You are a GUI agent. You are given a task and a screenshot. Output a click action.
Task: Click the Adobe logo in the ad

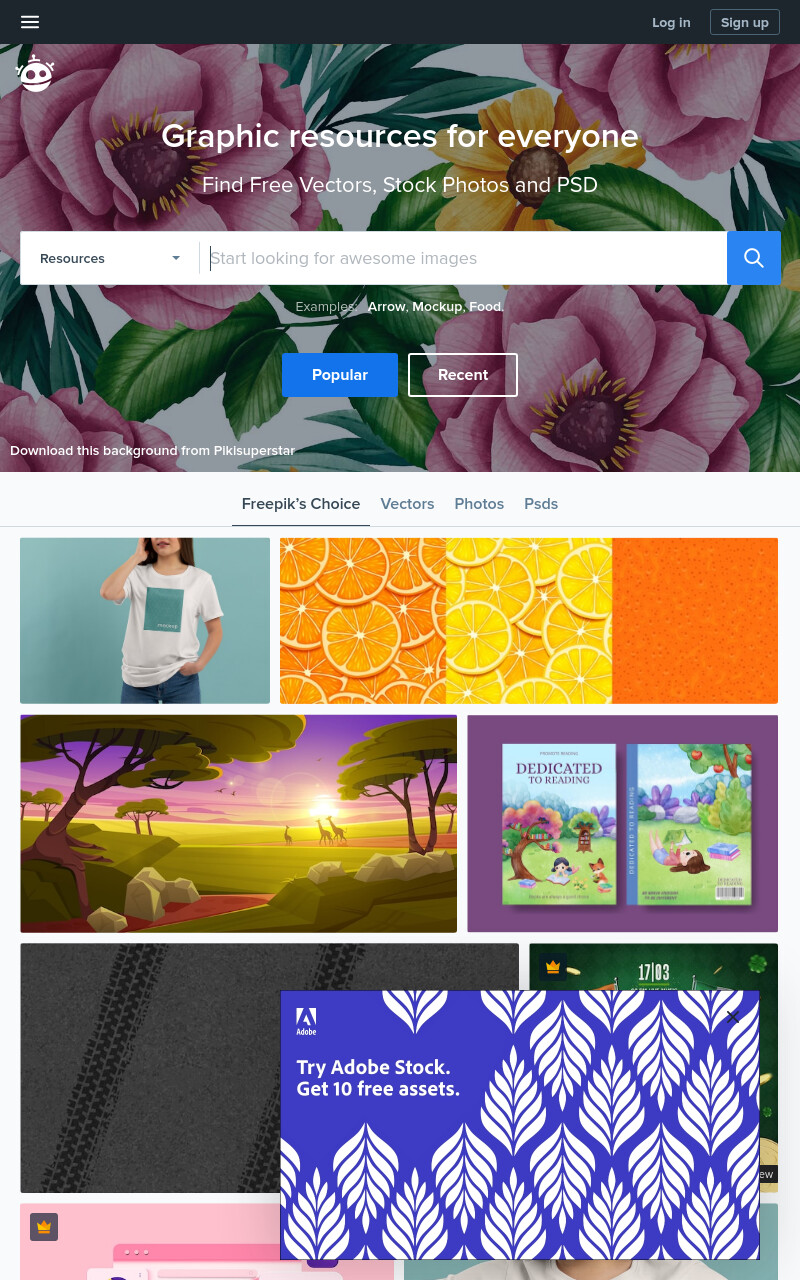[306, 1022]
